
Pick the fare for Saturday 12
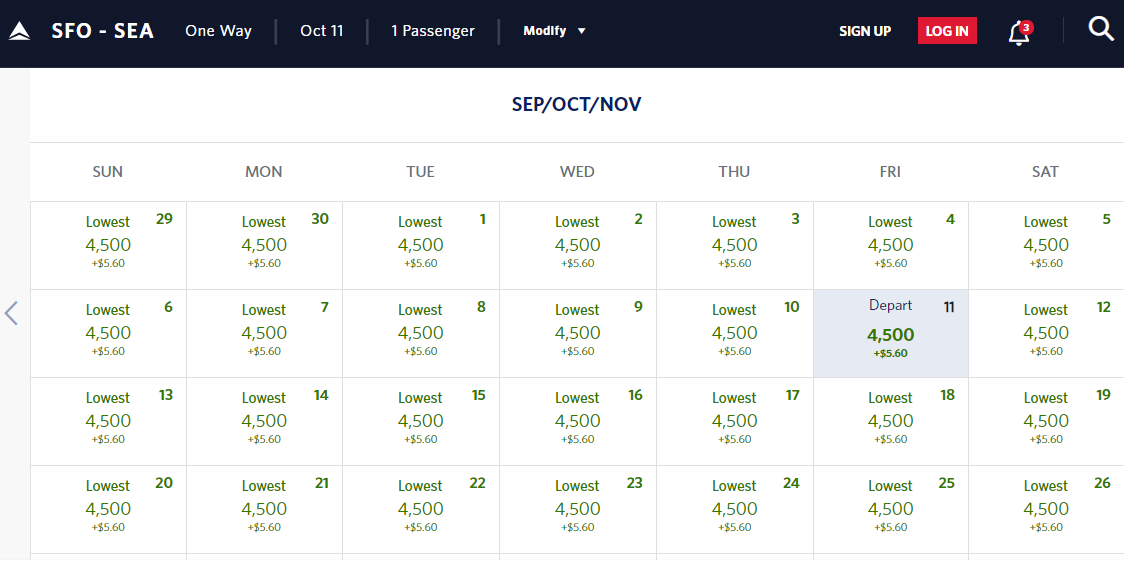click(x=1047, y=333)
